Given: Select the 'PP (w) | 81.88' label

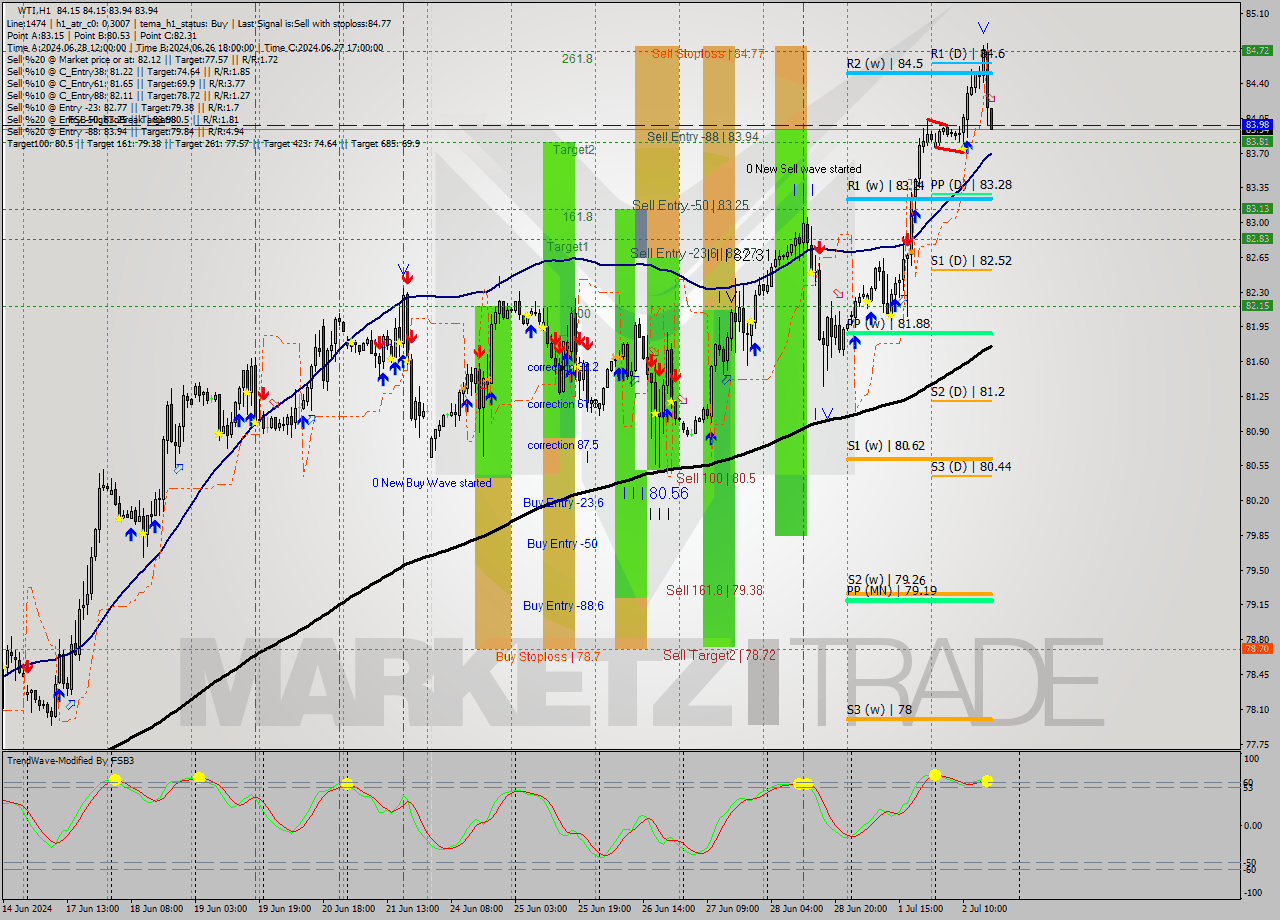Looking at the screenshot, I should 888,324.
